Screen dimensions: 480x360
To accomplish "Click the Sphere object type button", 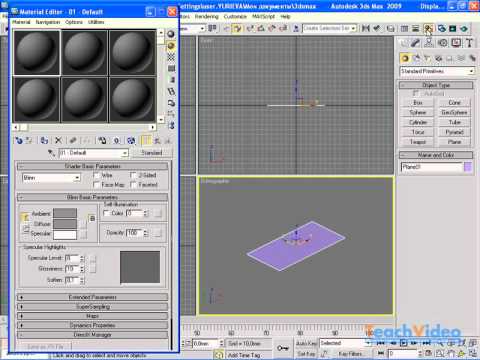I will pos(418,112).
